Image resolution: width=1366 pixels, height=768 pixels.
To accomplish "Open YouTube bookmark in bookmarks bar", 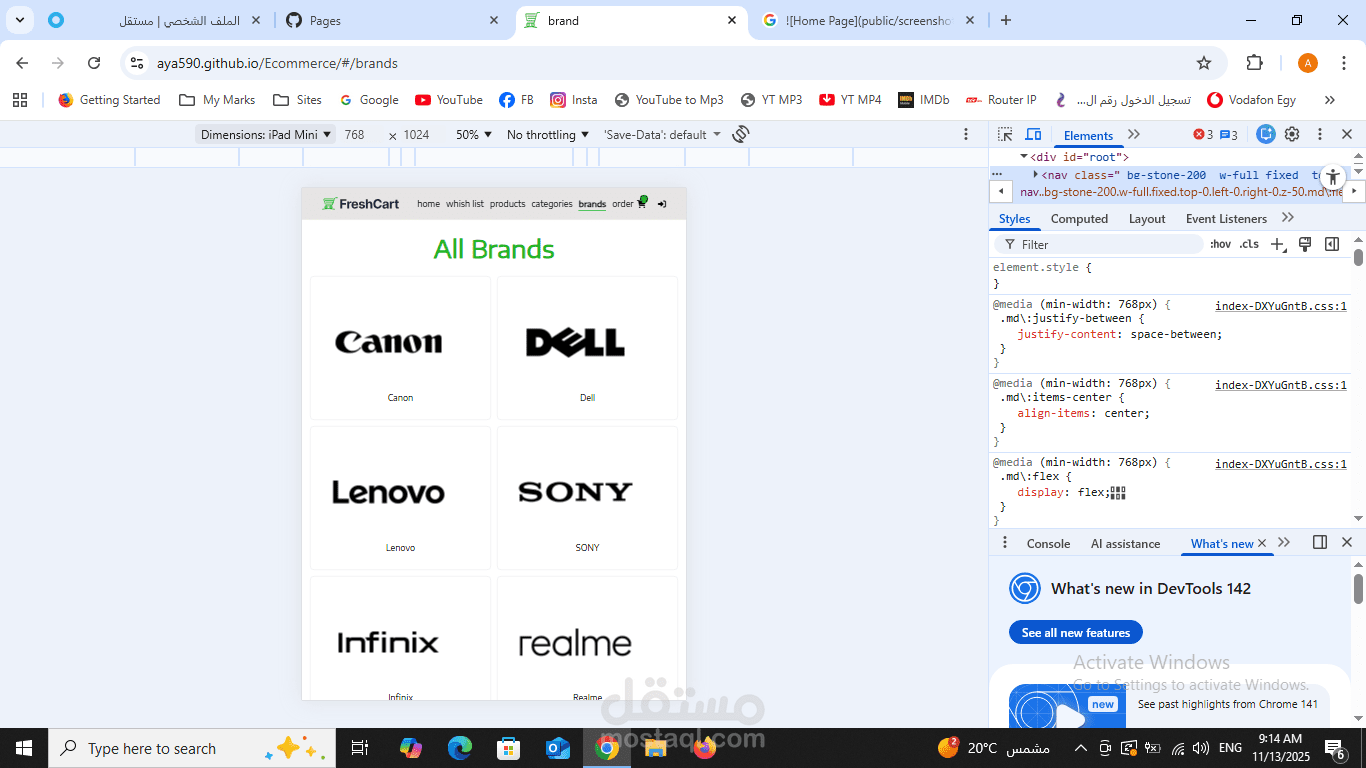I will coord(449,100).
